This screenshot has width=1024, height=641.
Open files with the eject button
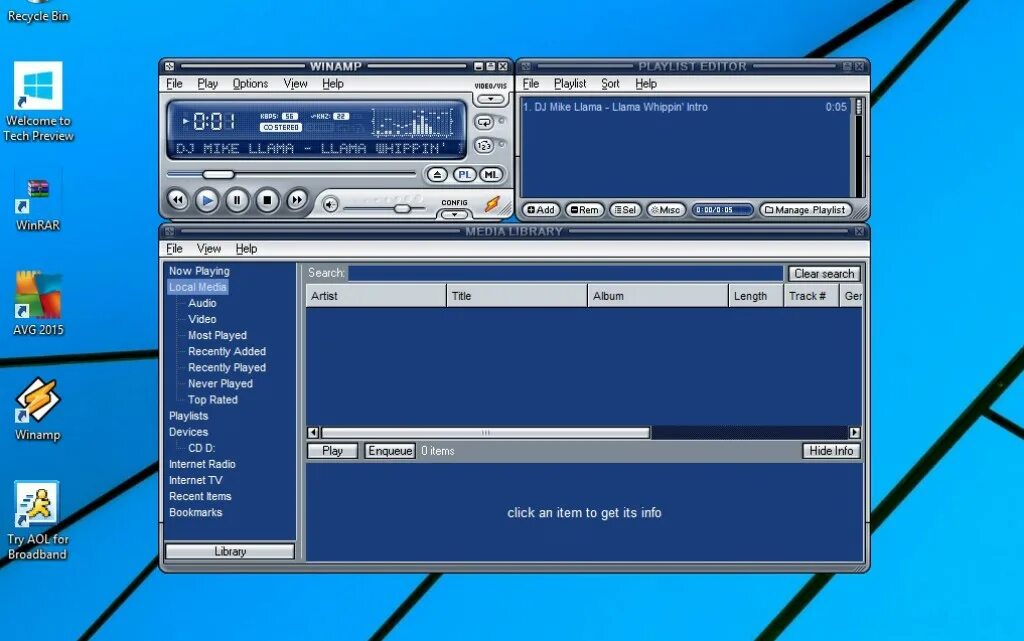point(437,174)
